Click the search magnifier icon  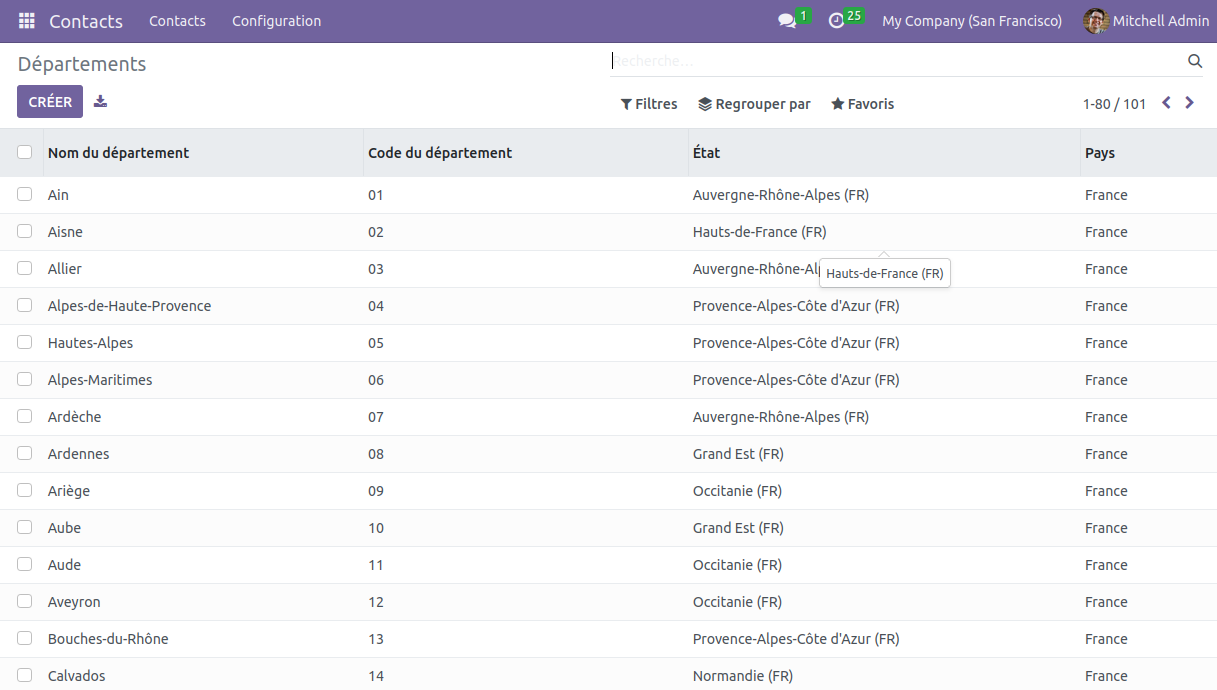tap(1194, 61)
